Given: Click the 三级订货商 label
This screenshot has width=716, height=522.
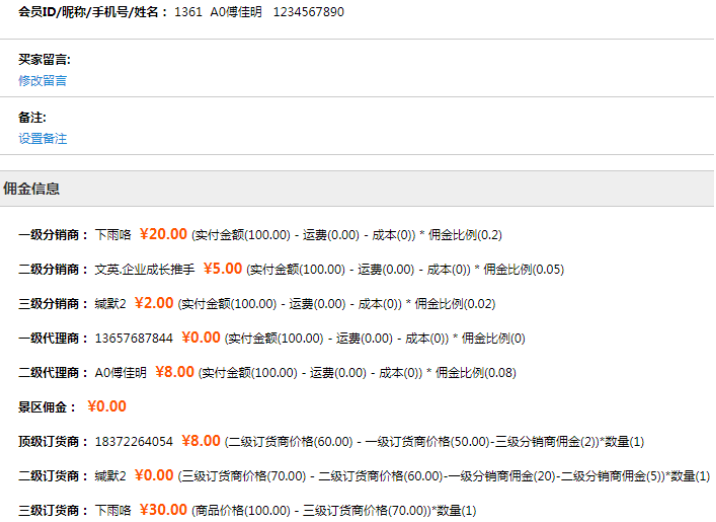Looking at the screenshot, I should click(52, 510).
